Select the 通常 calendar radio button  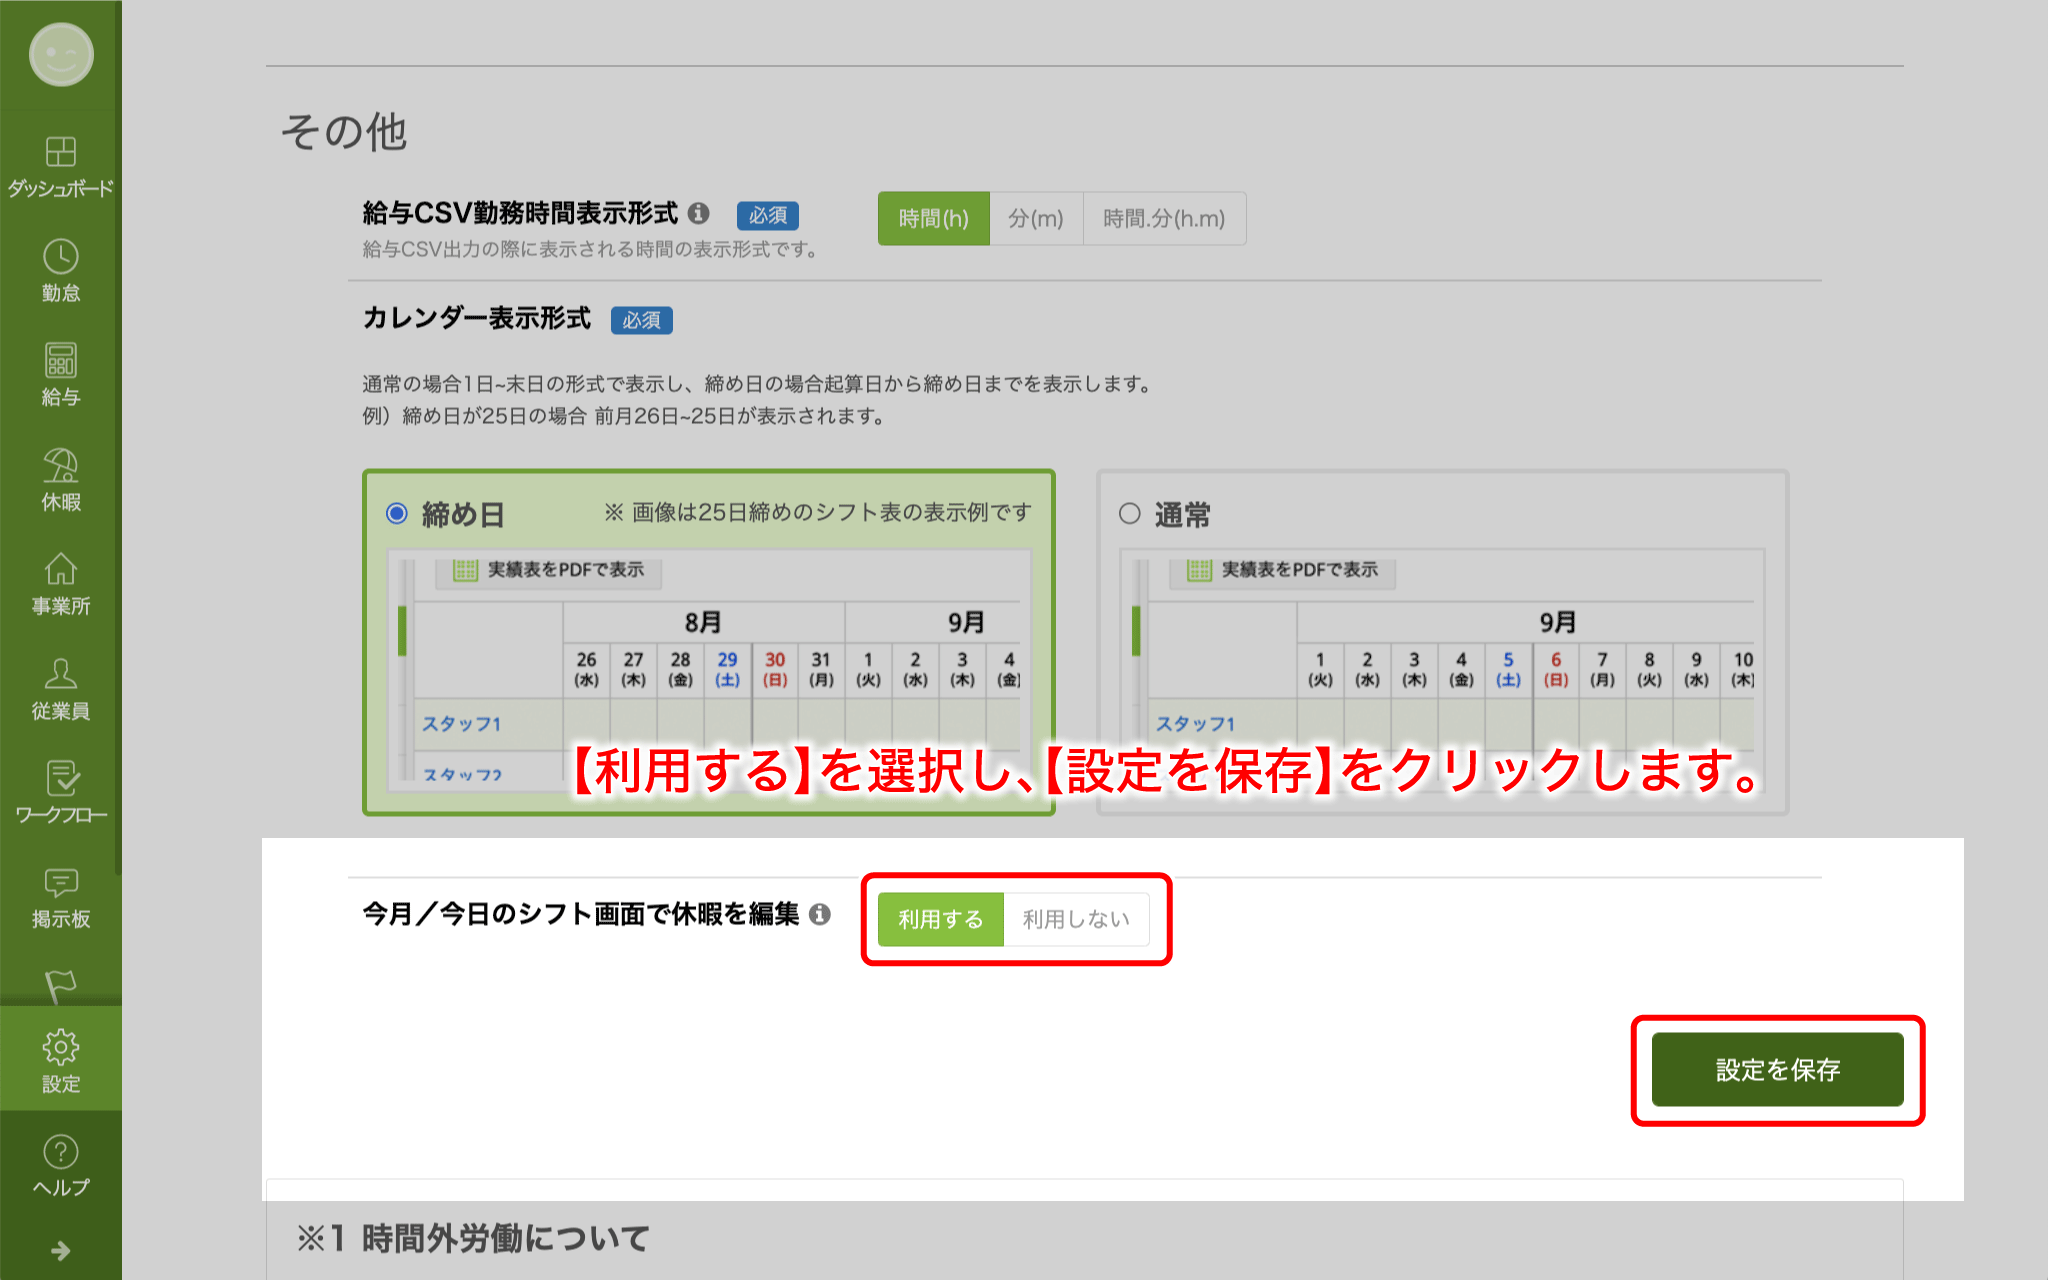pos(1130,514)
